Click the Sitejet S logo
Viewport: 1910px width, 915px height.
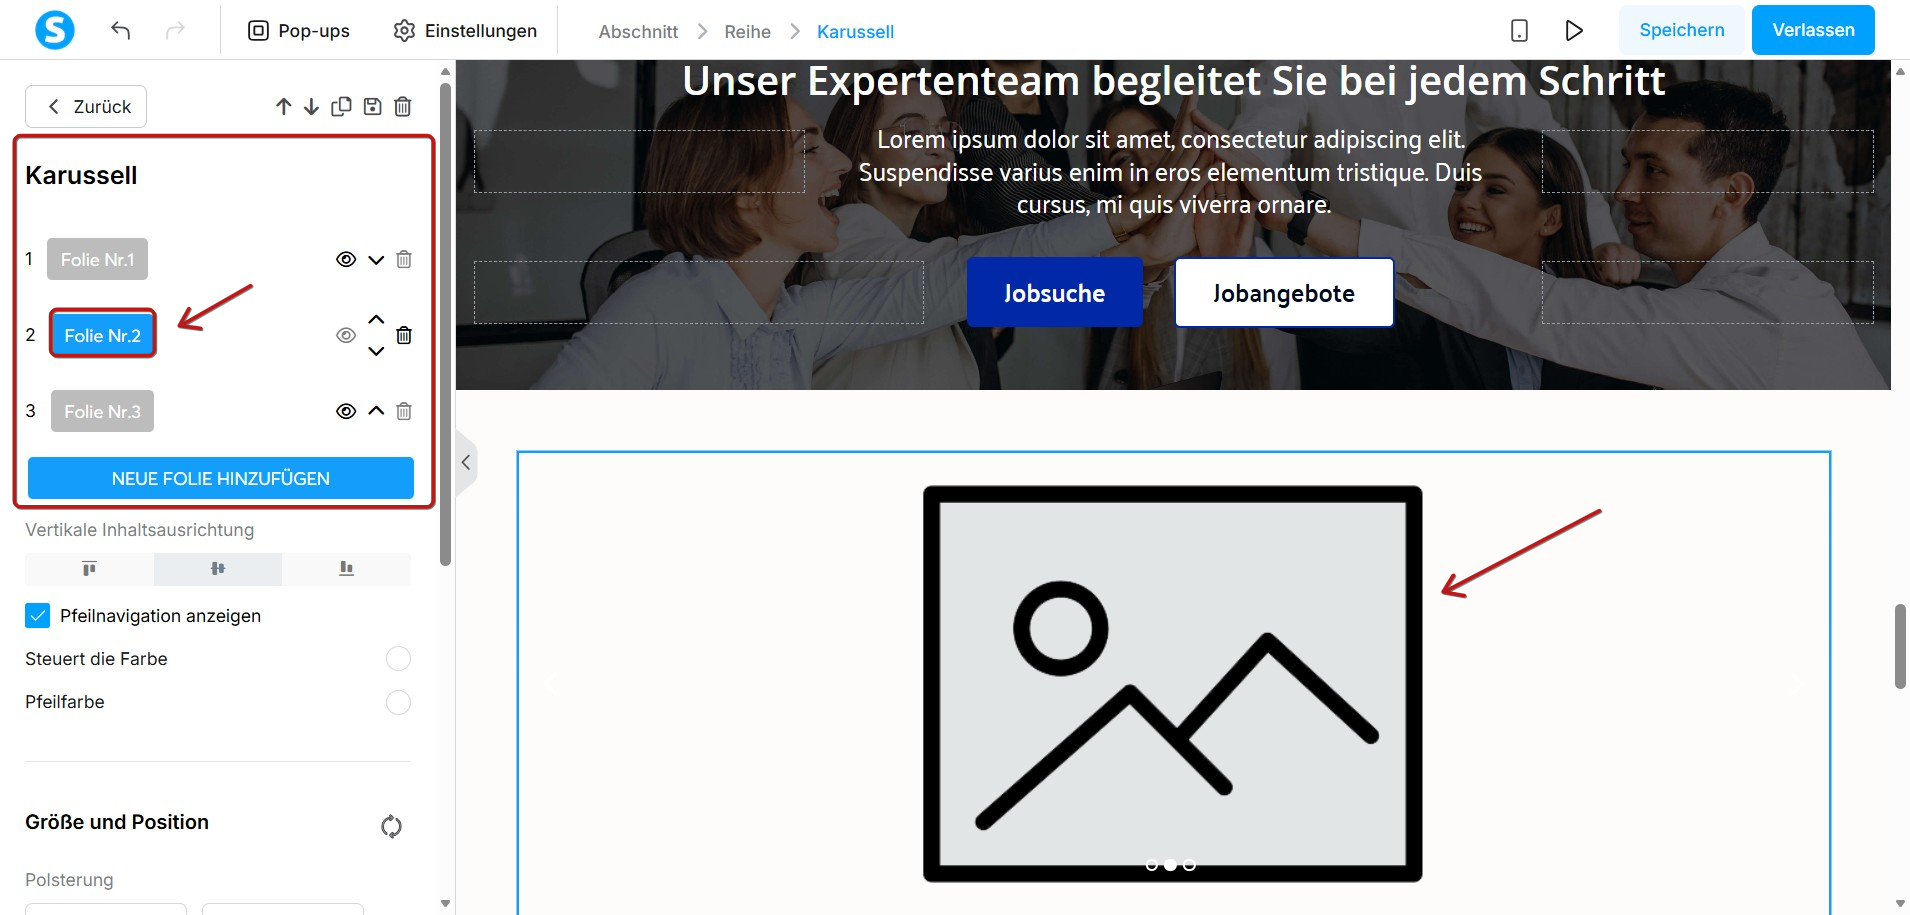[x=55, y=30]
